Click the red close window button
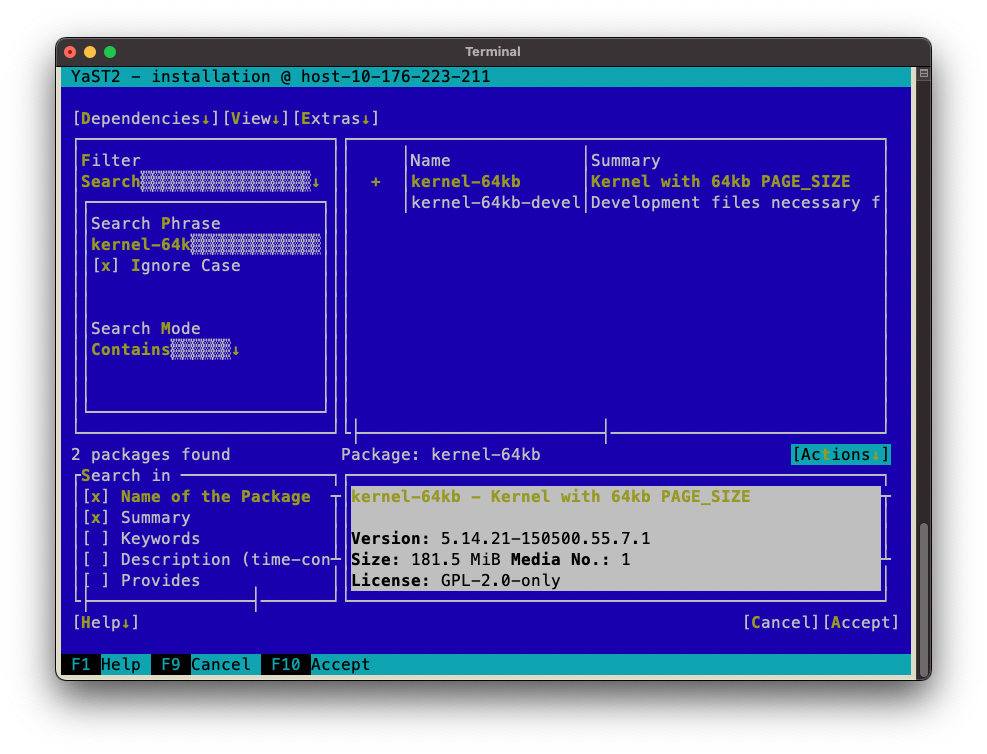Image resolution: width=987 pixels, height=754 pixels. coord(70,52)
